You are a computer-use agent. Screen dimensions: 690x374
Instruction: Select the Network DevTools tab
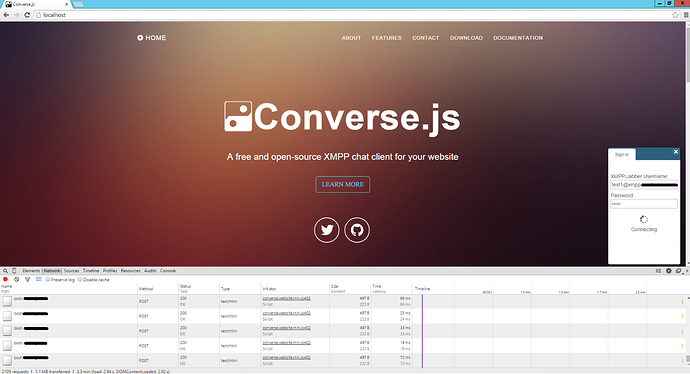(52, 271)
